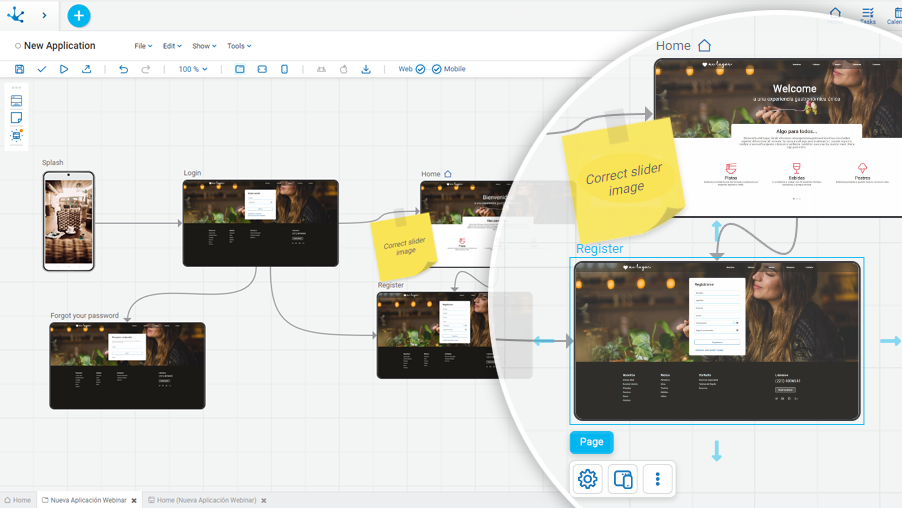Open the three-dot more options icon
The height and width of the screenshot is (508, 902).
tap(658, 479)
